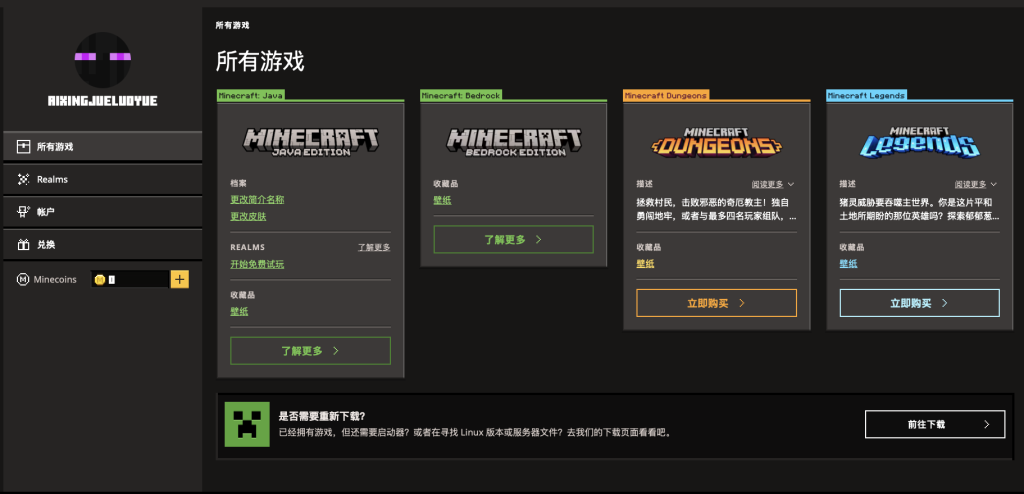
Task: Open the 更改皮肤 link
Action: pos(248,216)
